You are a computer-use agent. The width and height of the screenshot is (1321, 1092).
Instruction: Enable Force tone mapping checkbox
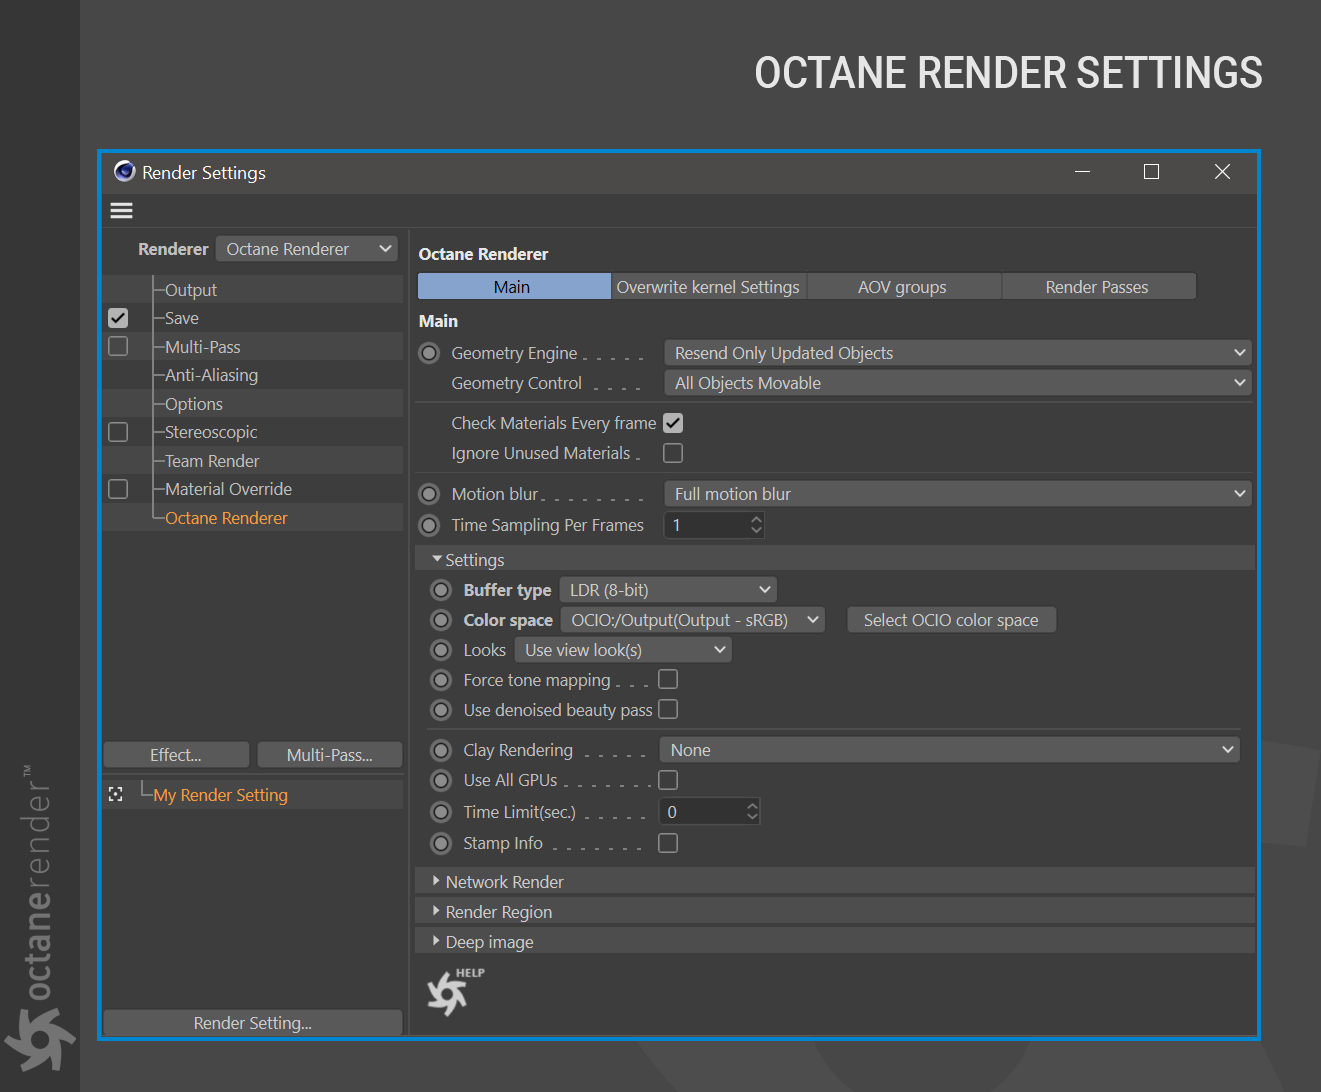(x=668, y=679)
